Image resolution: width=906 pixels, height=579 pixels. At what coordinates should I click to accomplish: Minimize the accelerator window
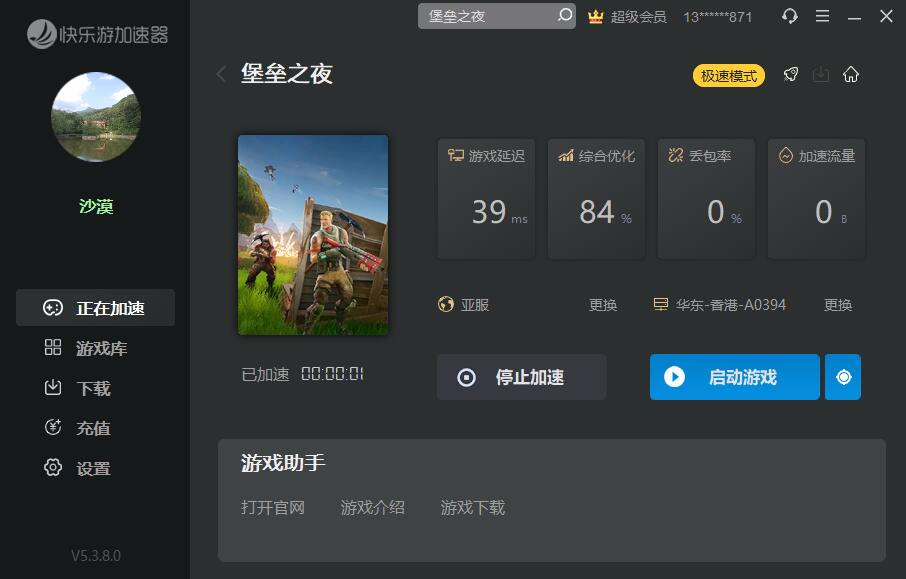tap(854, 17)
